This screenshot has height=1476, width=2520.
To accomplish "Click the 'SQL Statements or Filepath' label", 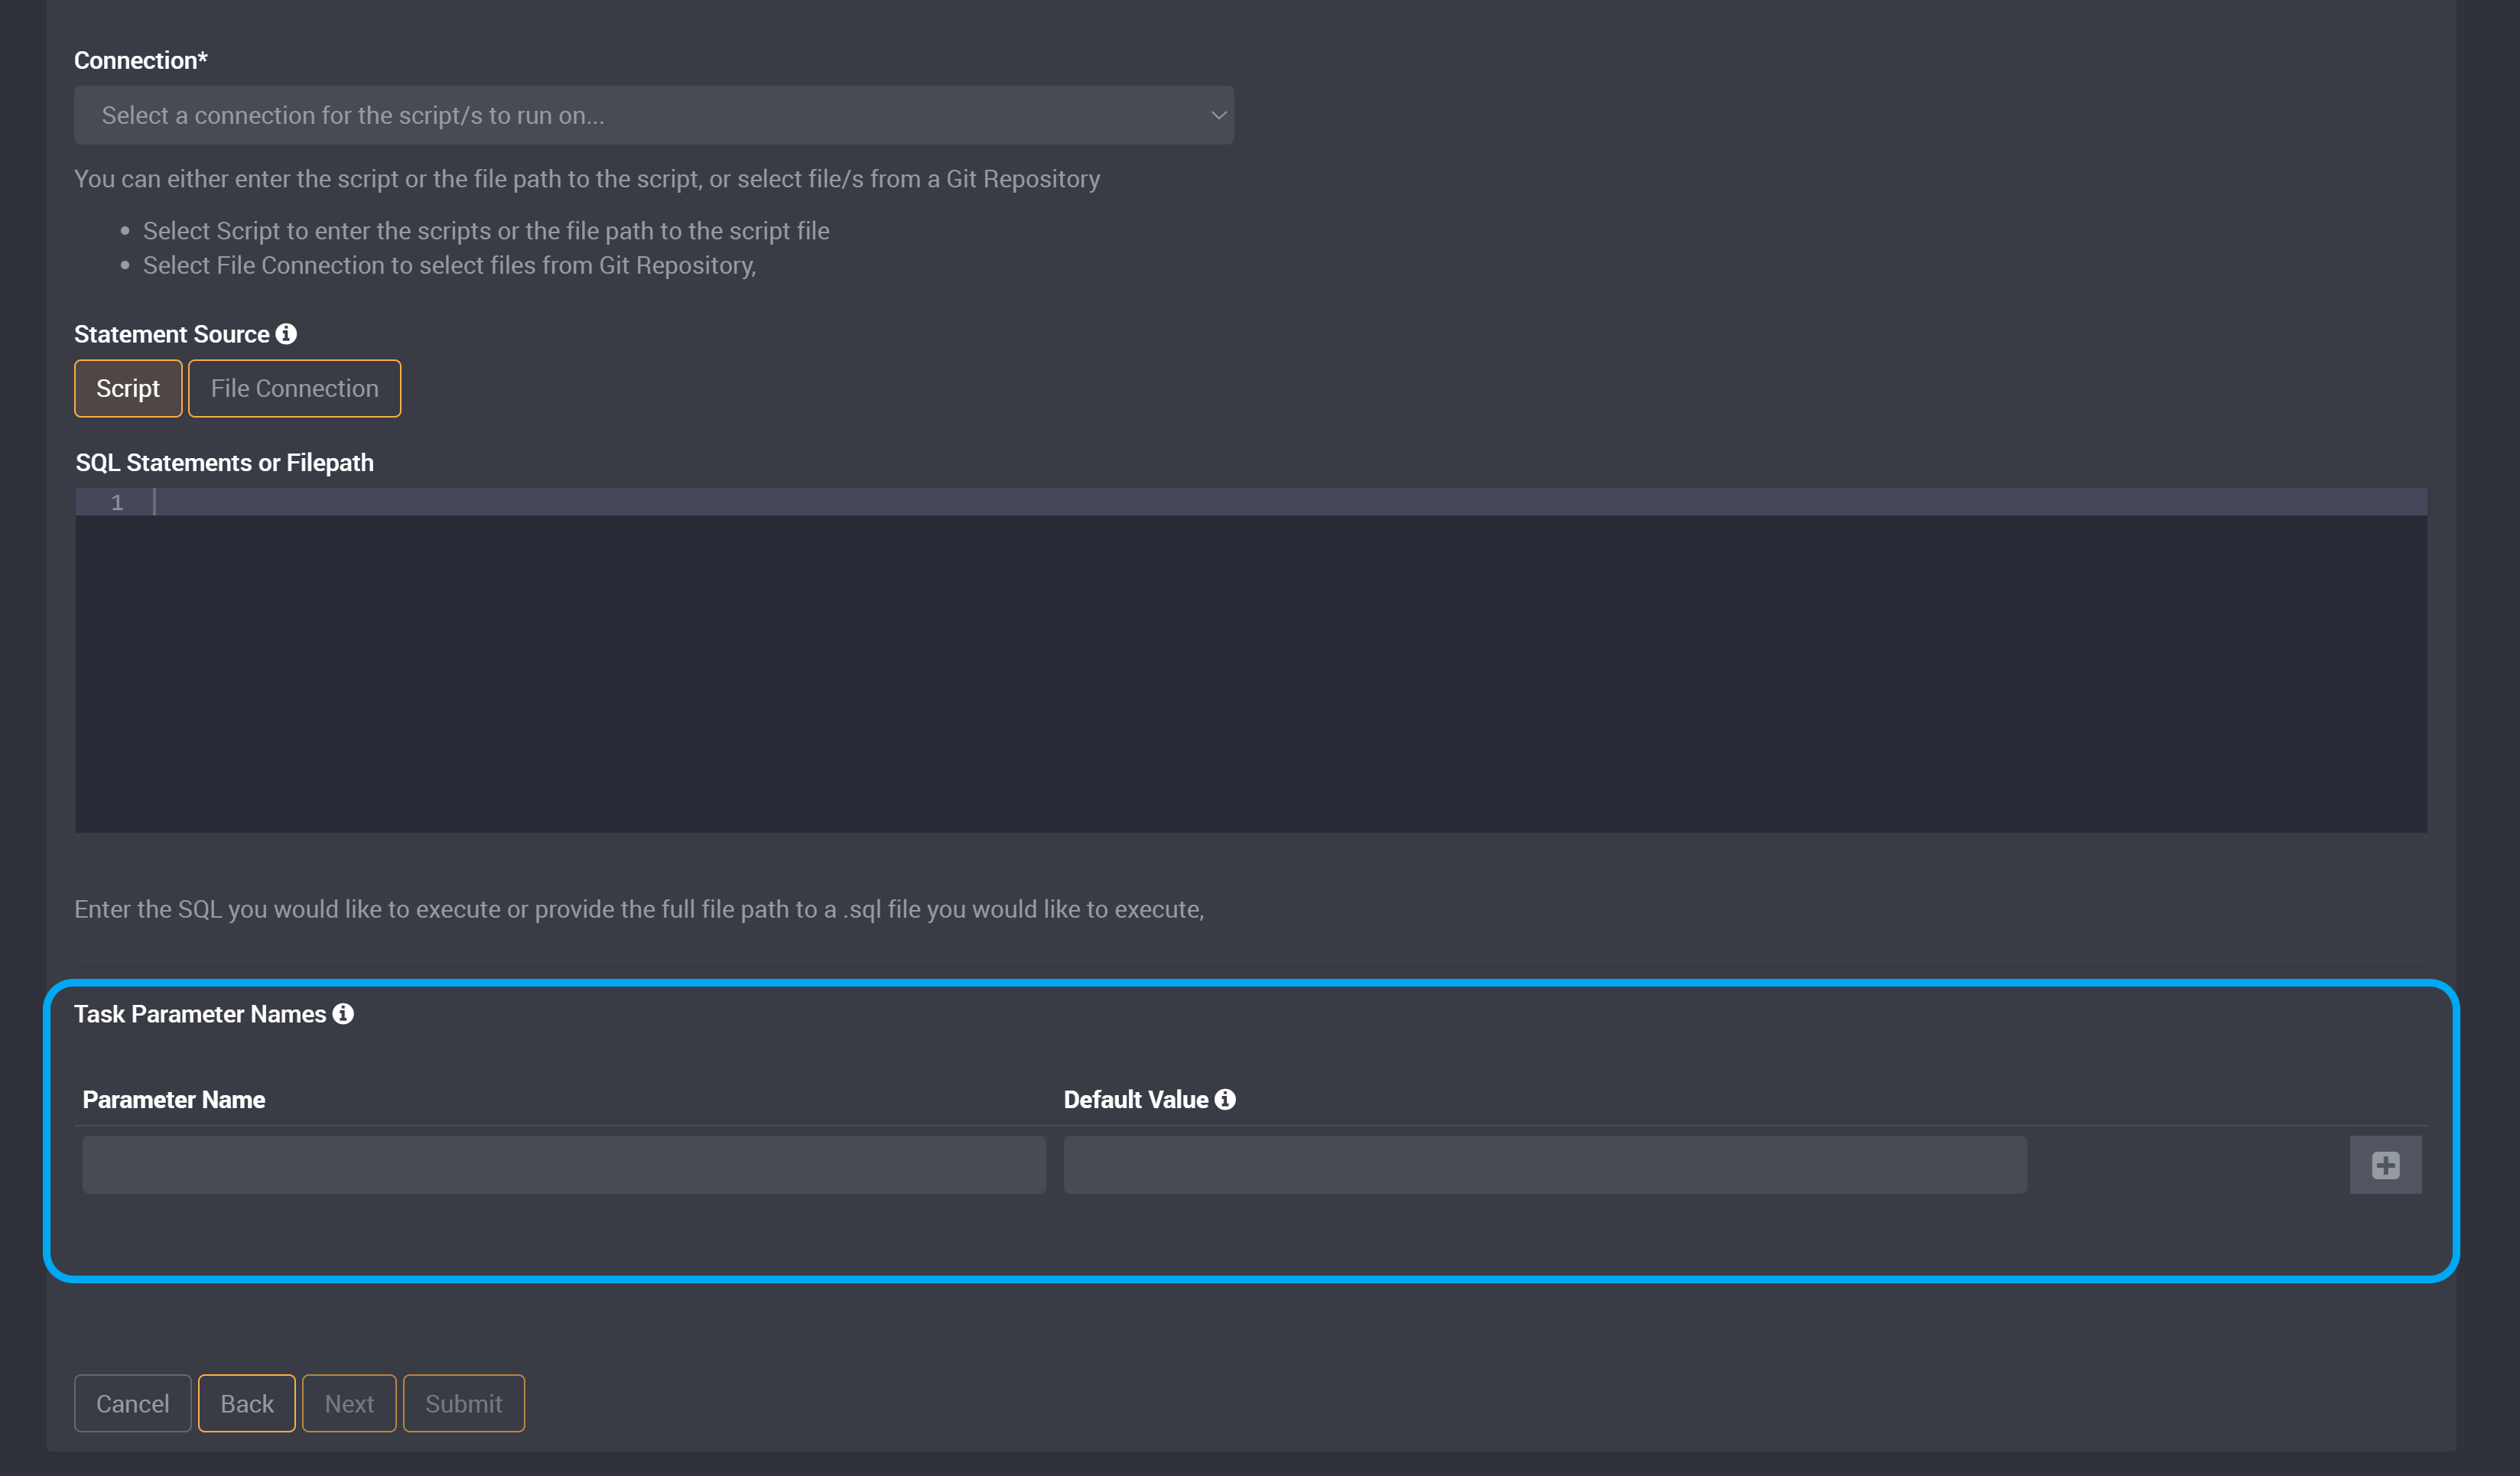I will click(225, 463).
